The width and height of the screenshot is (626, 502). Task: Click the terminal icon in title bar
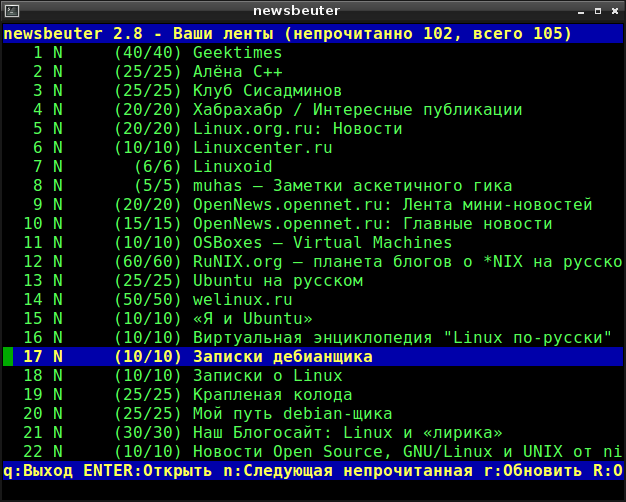click(x=12, y=11)
